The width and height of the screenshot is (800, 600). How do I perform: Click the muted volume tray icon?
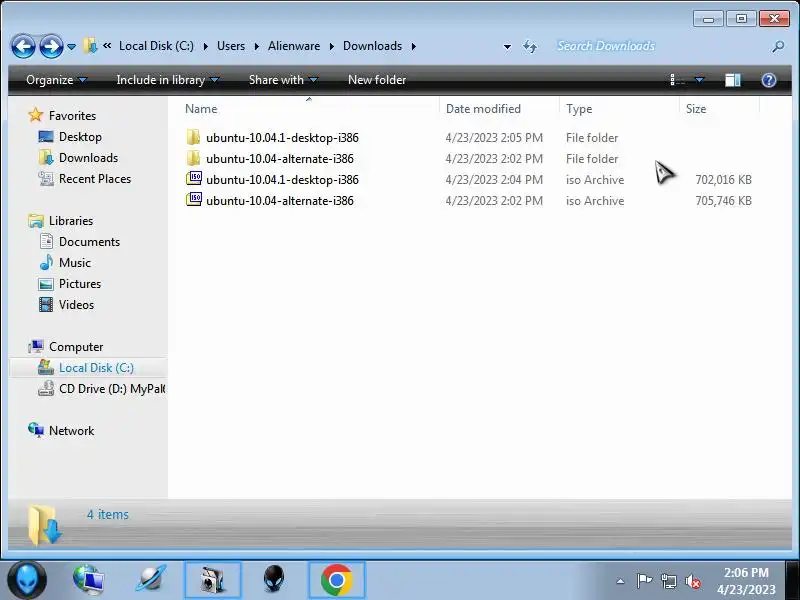[x=692, y=581]
